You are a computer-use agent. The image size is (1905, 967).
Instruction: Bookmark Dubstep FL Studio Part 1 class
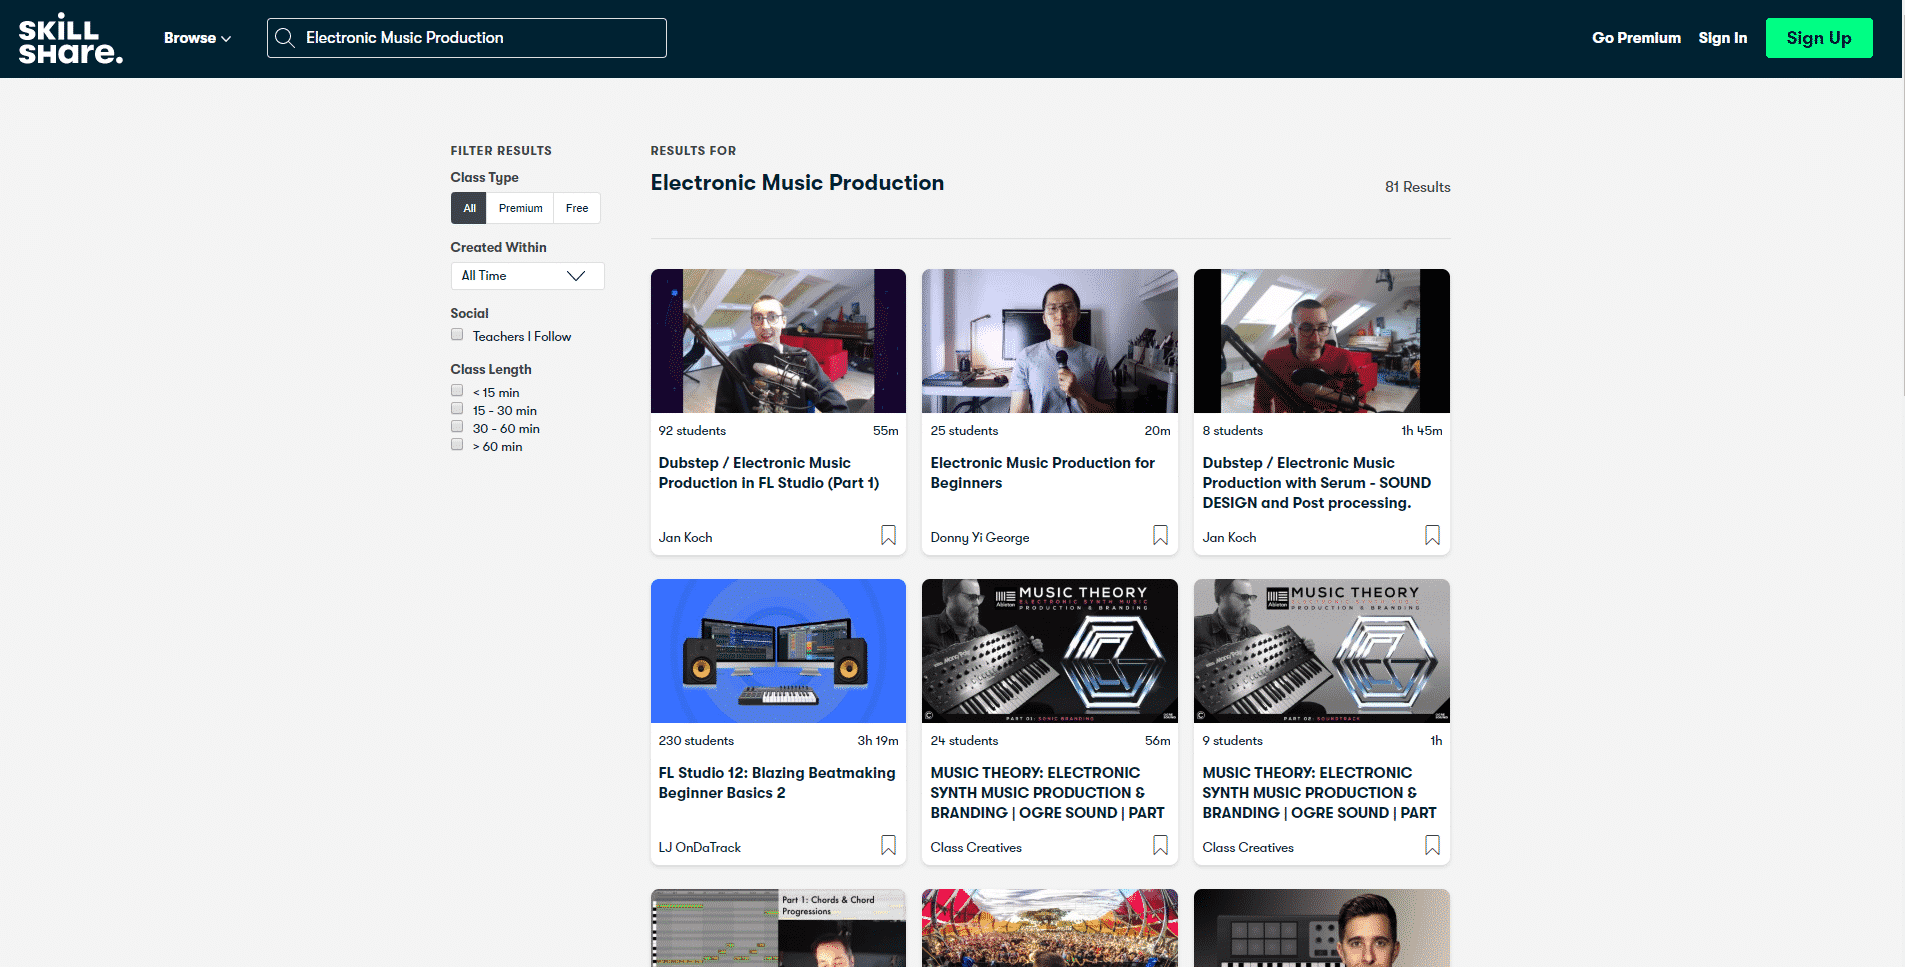[888, 535]
